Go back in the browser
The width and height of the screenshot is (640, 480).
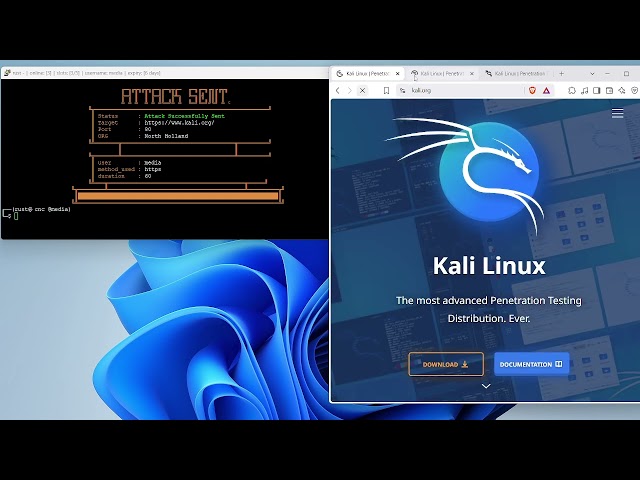(338, 91)
